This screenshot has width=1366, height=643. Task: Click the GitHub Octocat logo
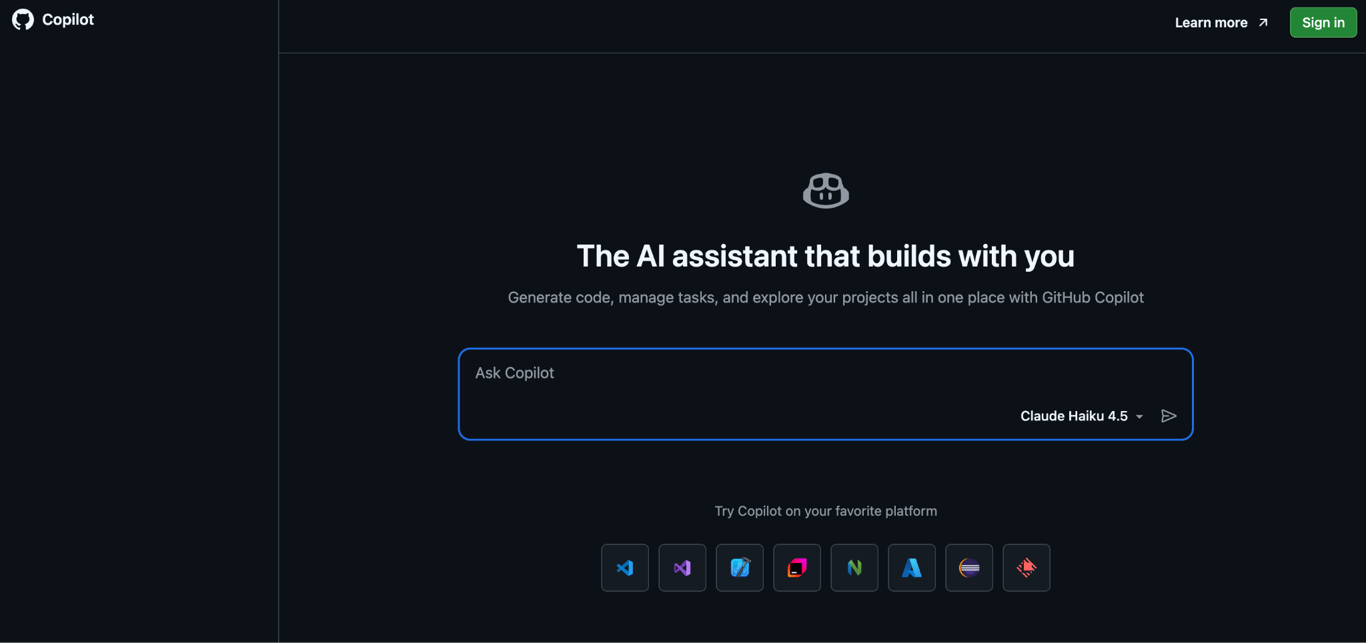[x=23, y=20]
